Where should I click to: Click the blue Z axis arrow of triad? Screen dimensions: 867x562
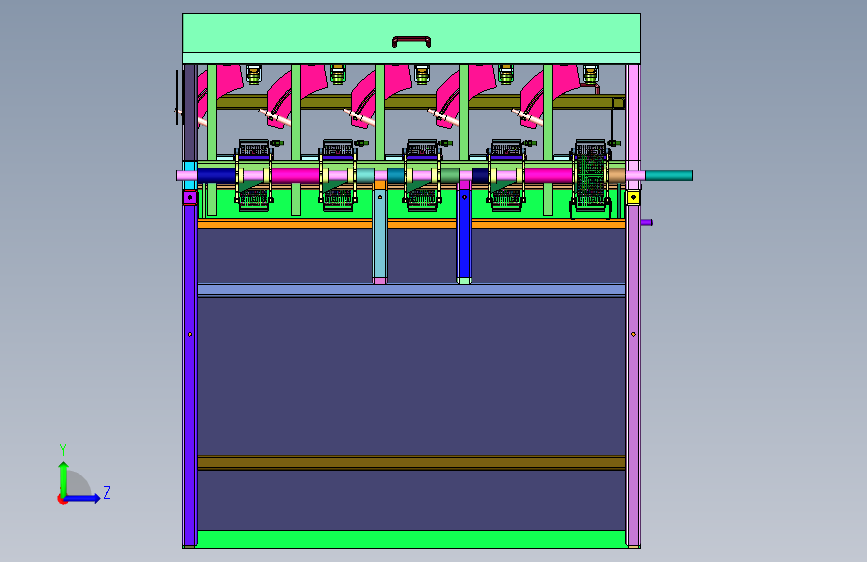pos(83,498)
